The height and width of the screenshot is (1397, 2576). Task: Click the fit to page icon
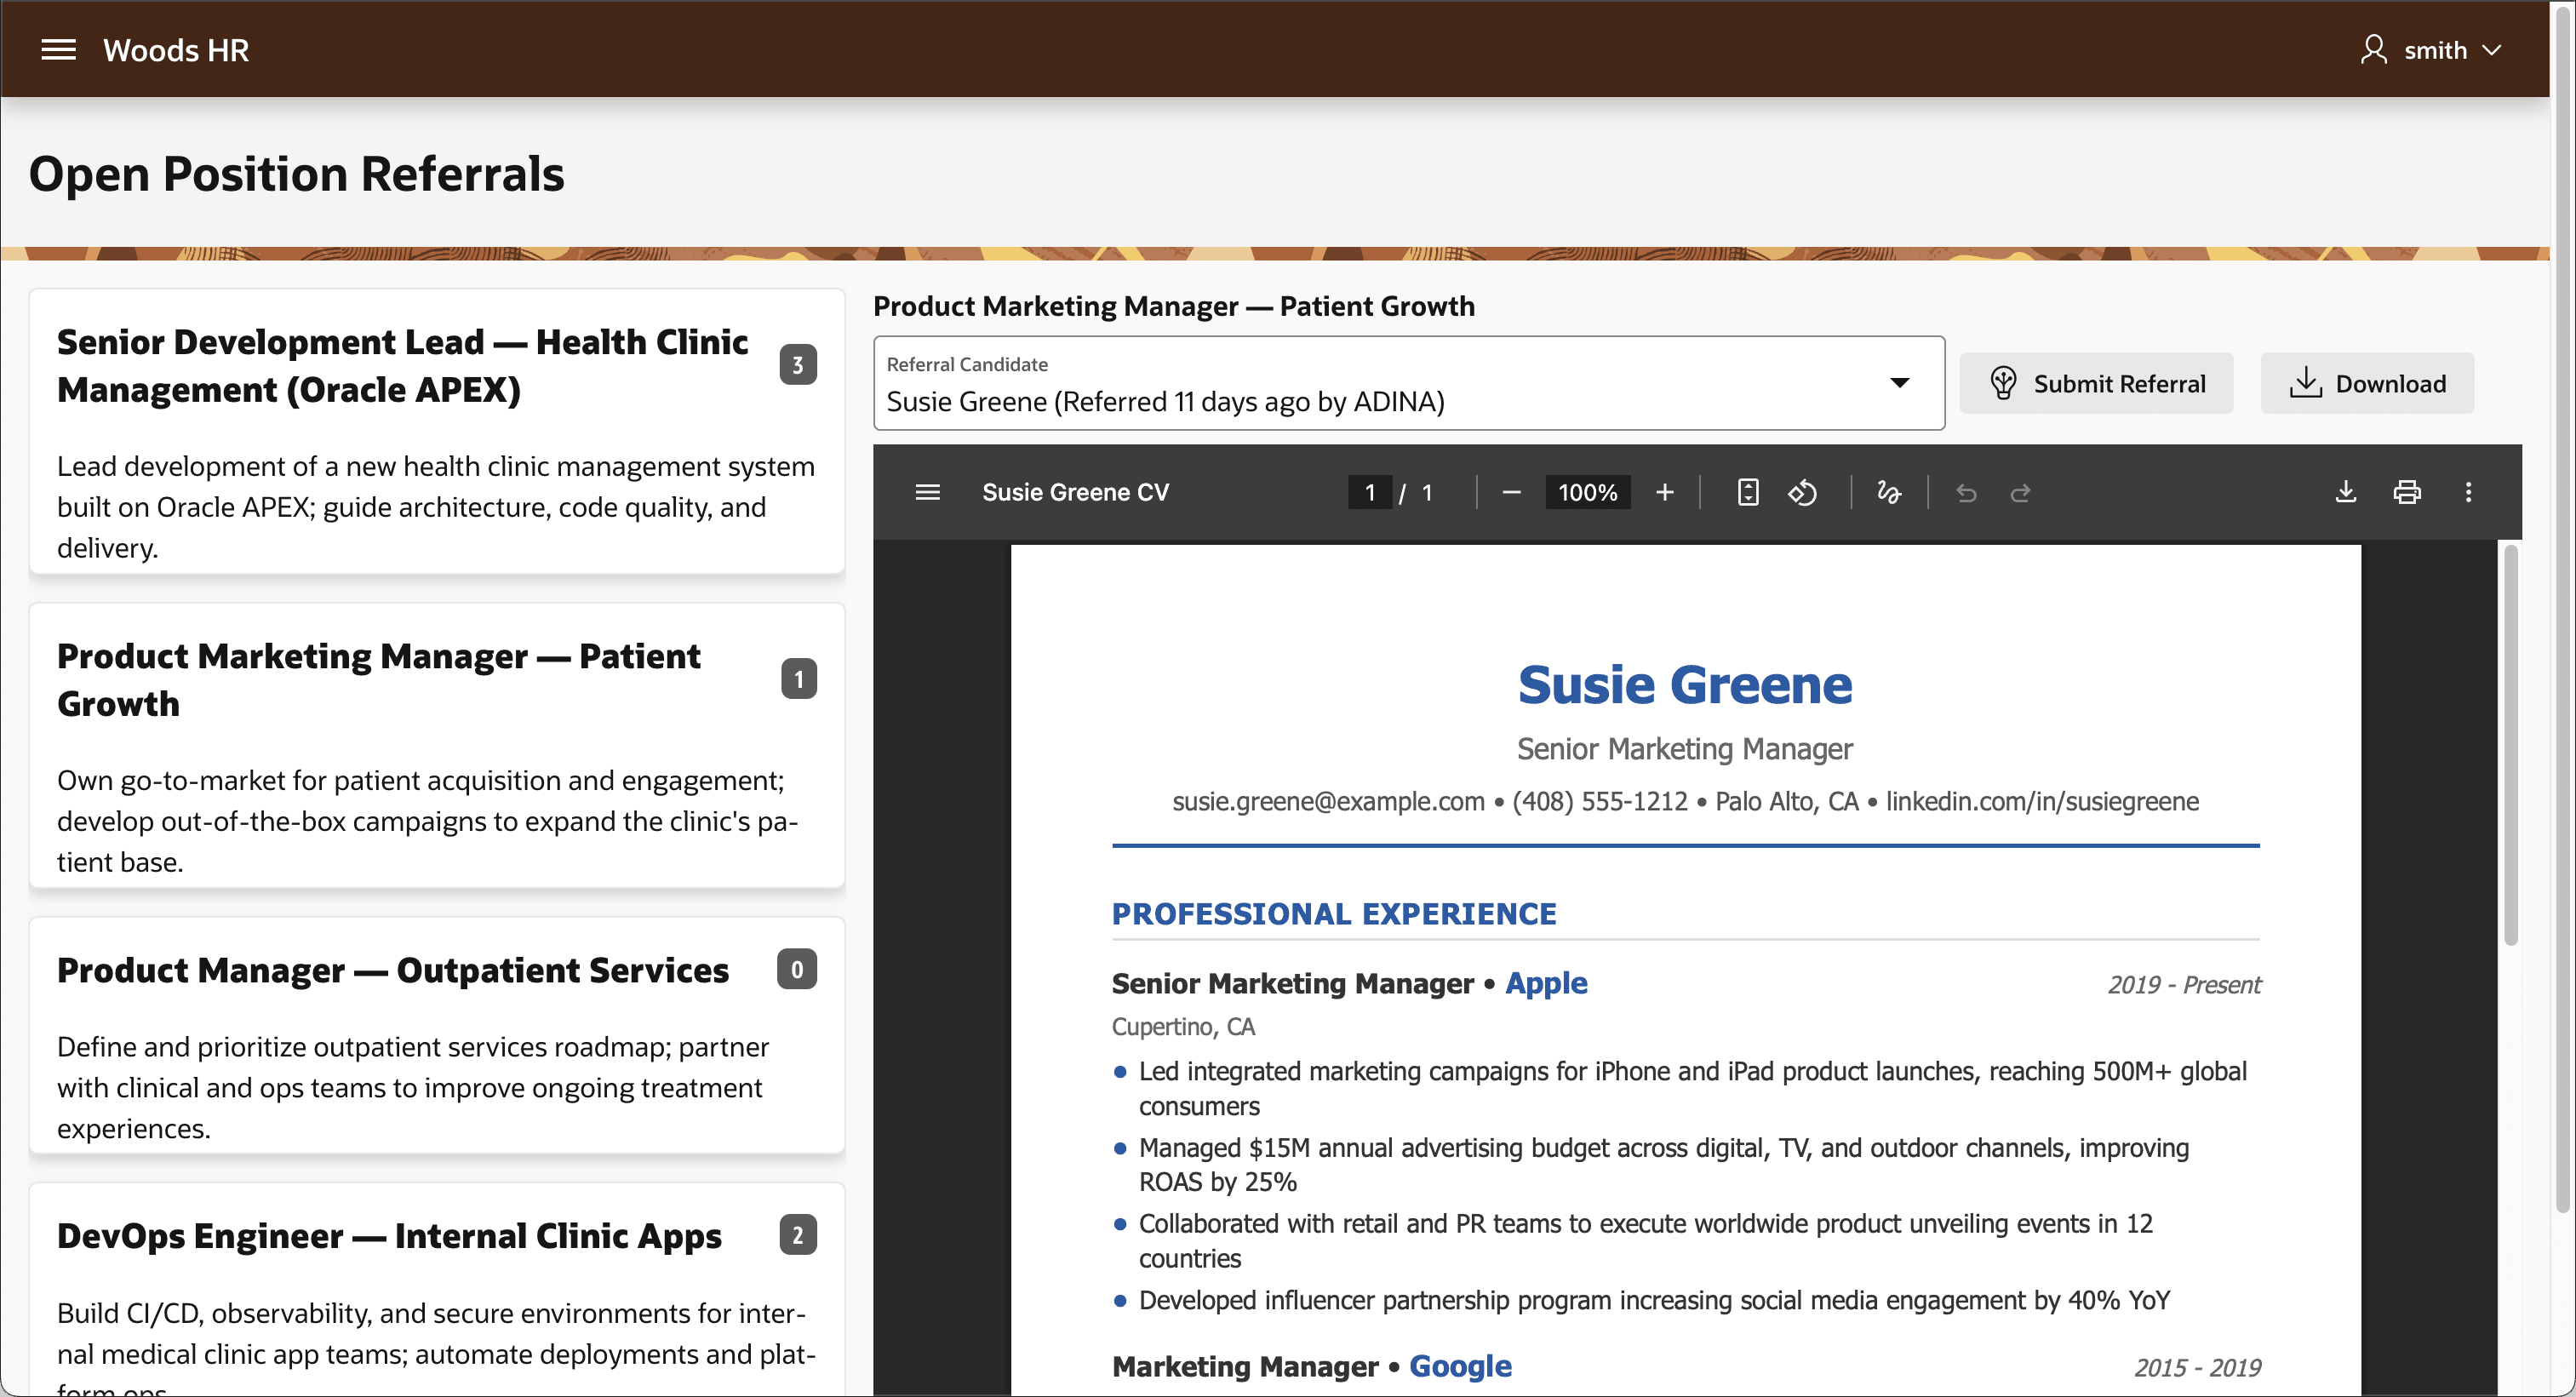tap(1747, 492)
